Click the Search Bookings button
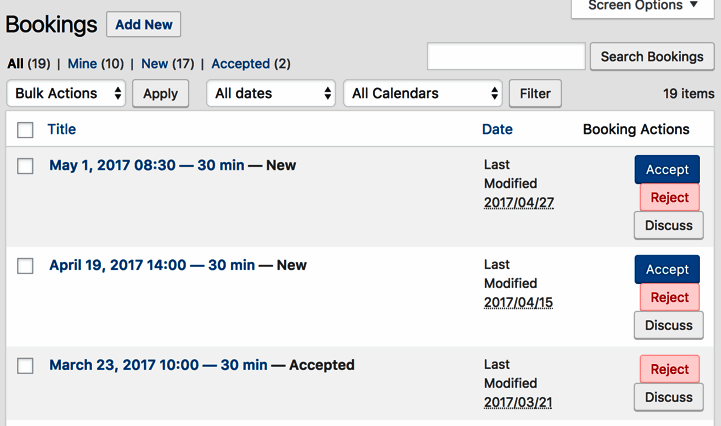This screenshot has height=426, width=721. coord(652,57)
